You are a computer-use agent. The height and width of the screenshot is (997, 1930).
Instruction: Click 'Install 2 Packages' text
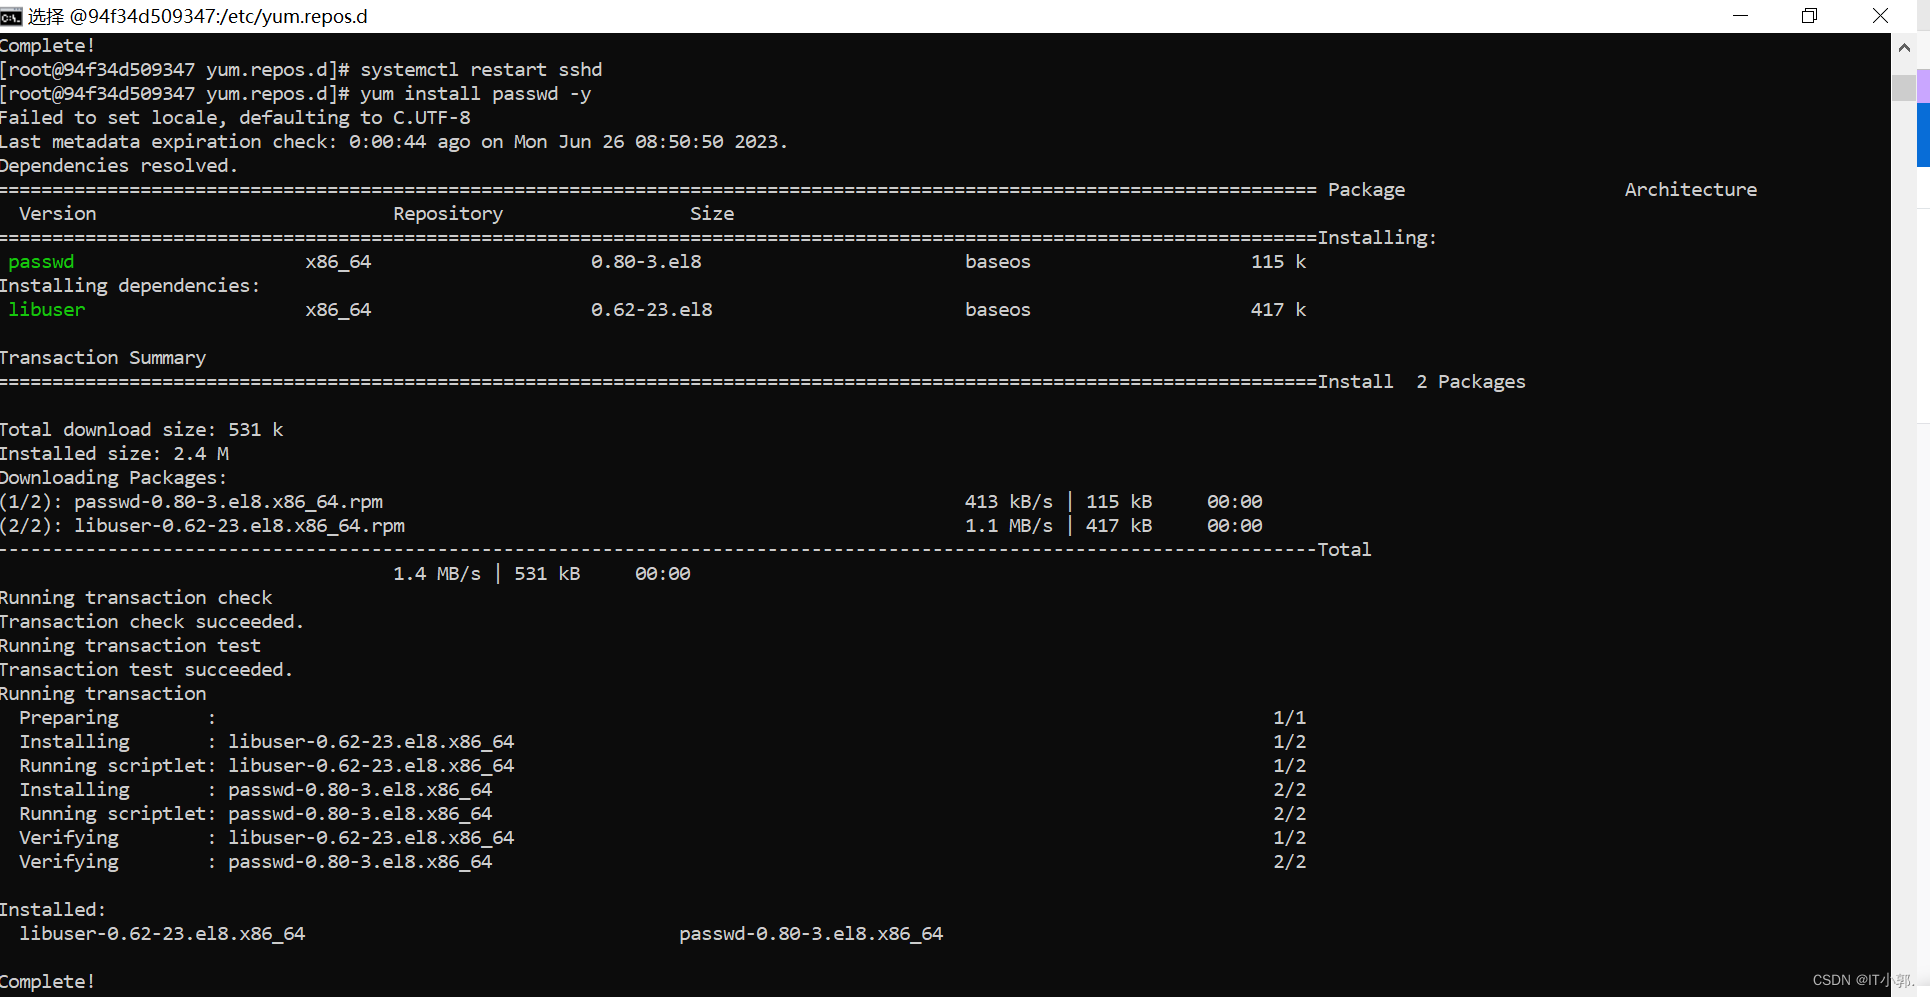1421,381
